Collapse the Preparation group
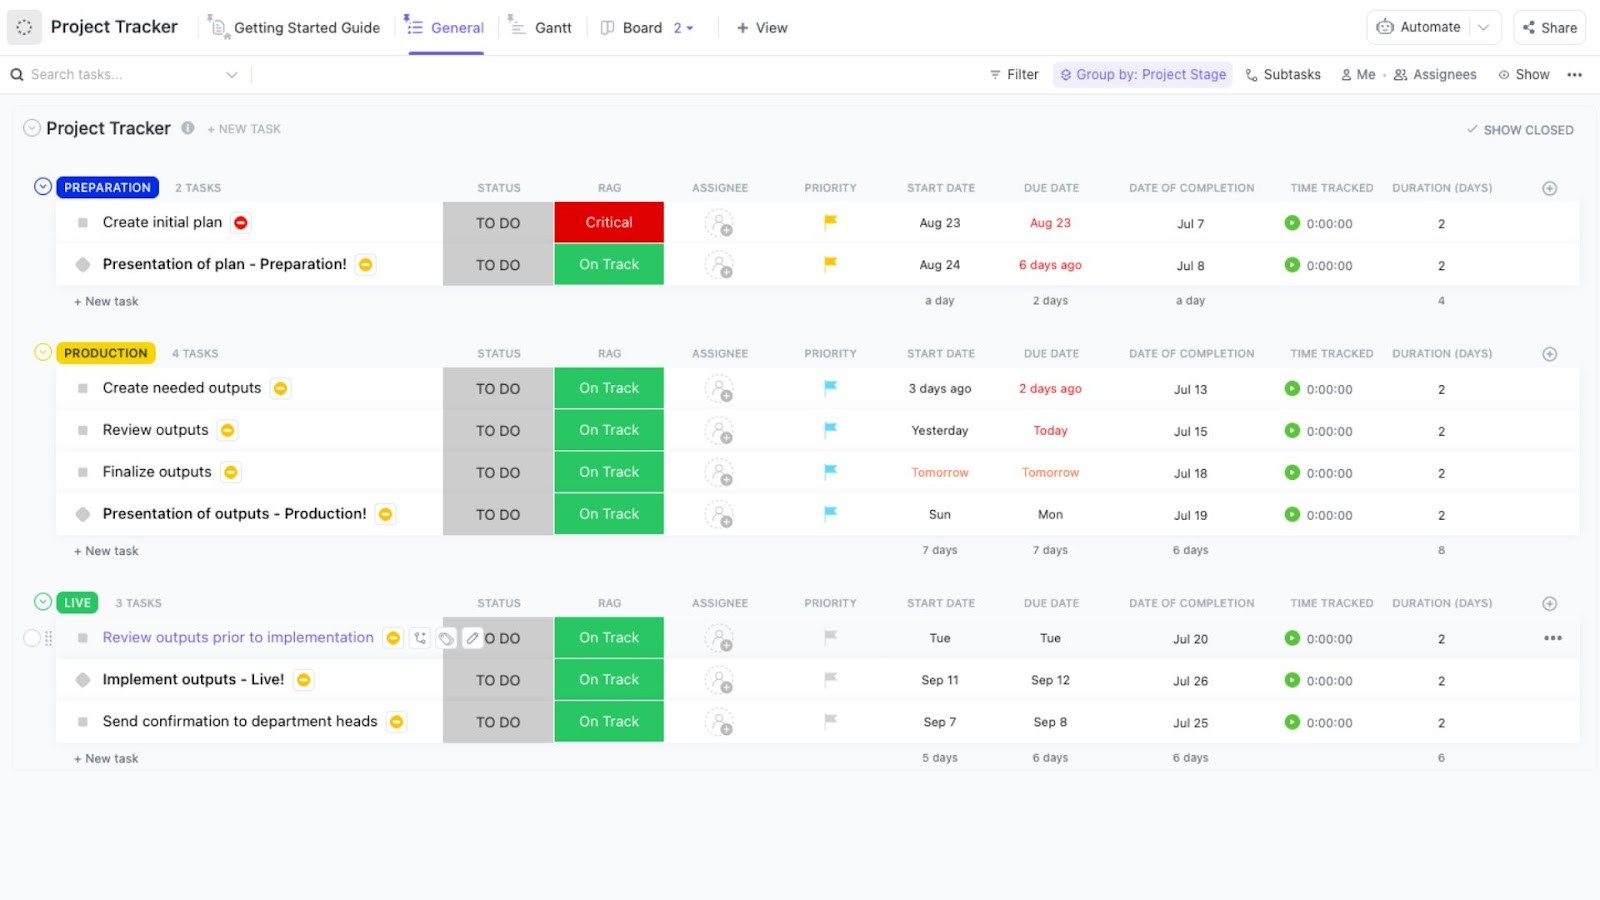The width and height of the screenshot is (1600, 900). pos(43,186)
